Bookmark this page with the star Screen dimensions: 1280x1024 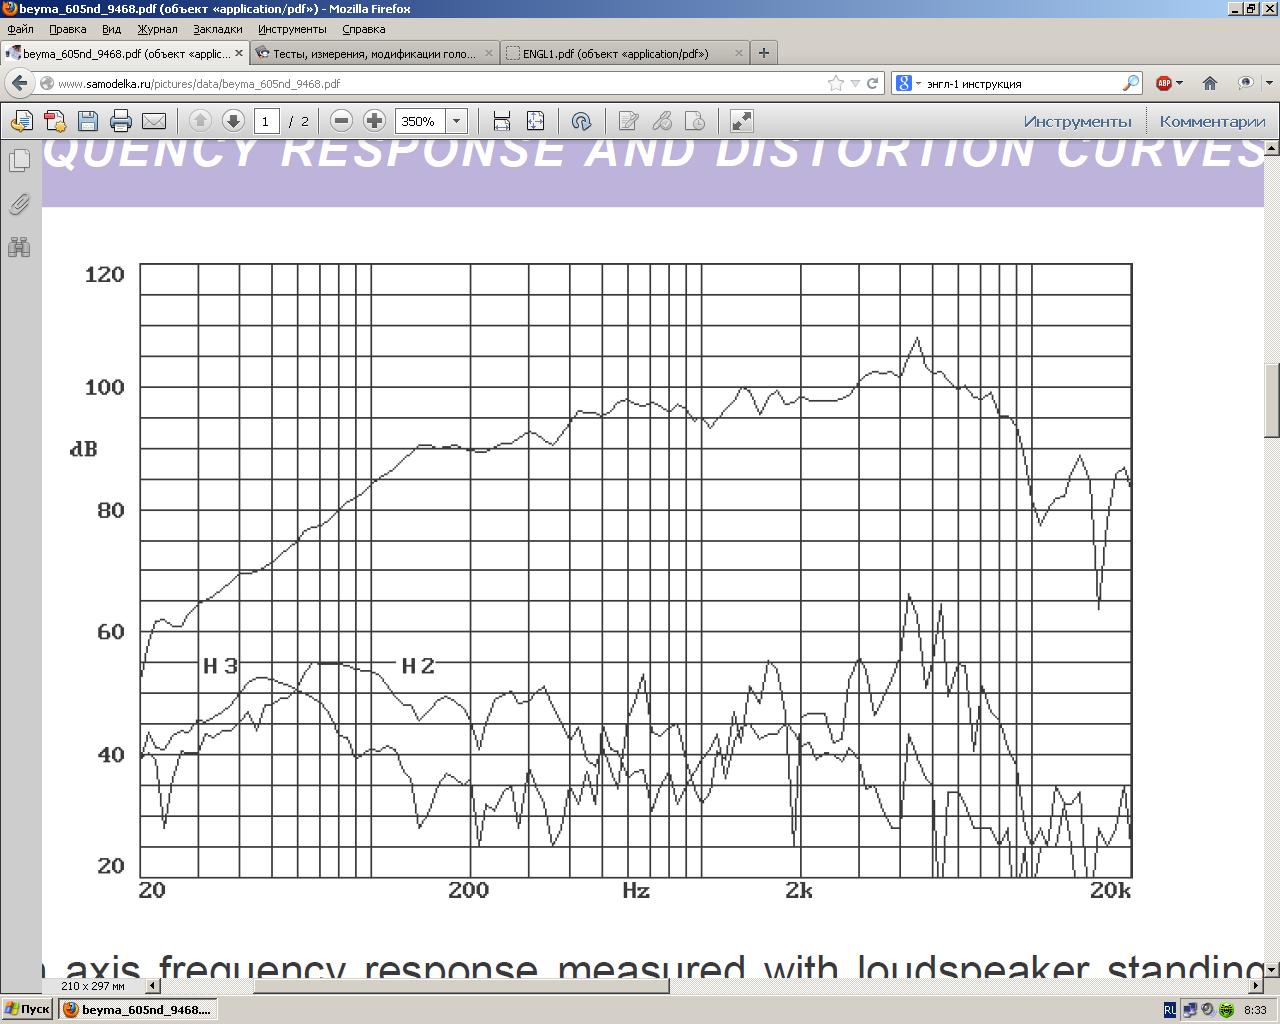[836, 83]
